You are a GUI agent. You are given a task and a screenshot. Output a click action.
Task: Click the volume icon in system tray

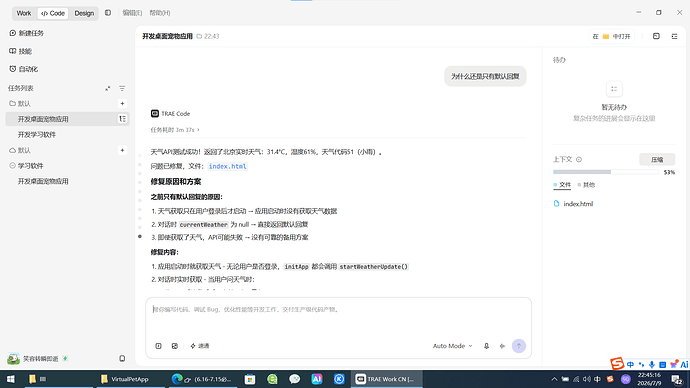pyautogui.click(x=587, y=379)
